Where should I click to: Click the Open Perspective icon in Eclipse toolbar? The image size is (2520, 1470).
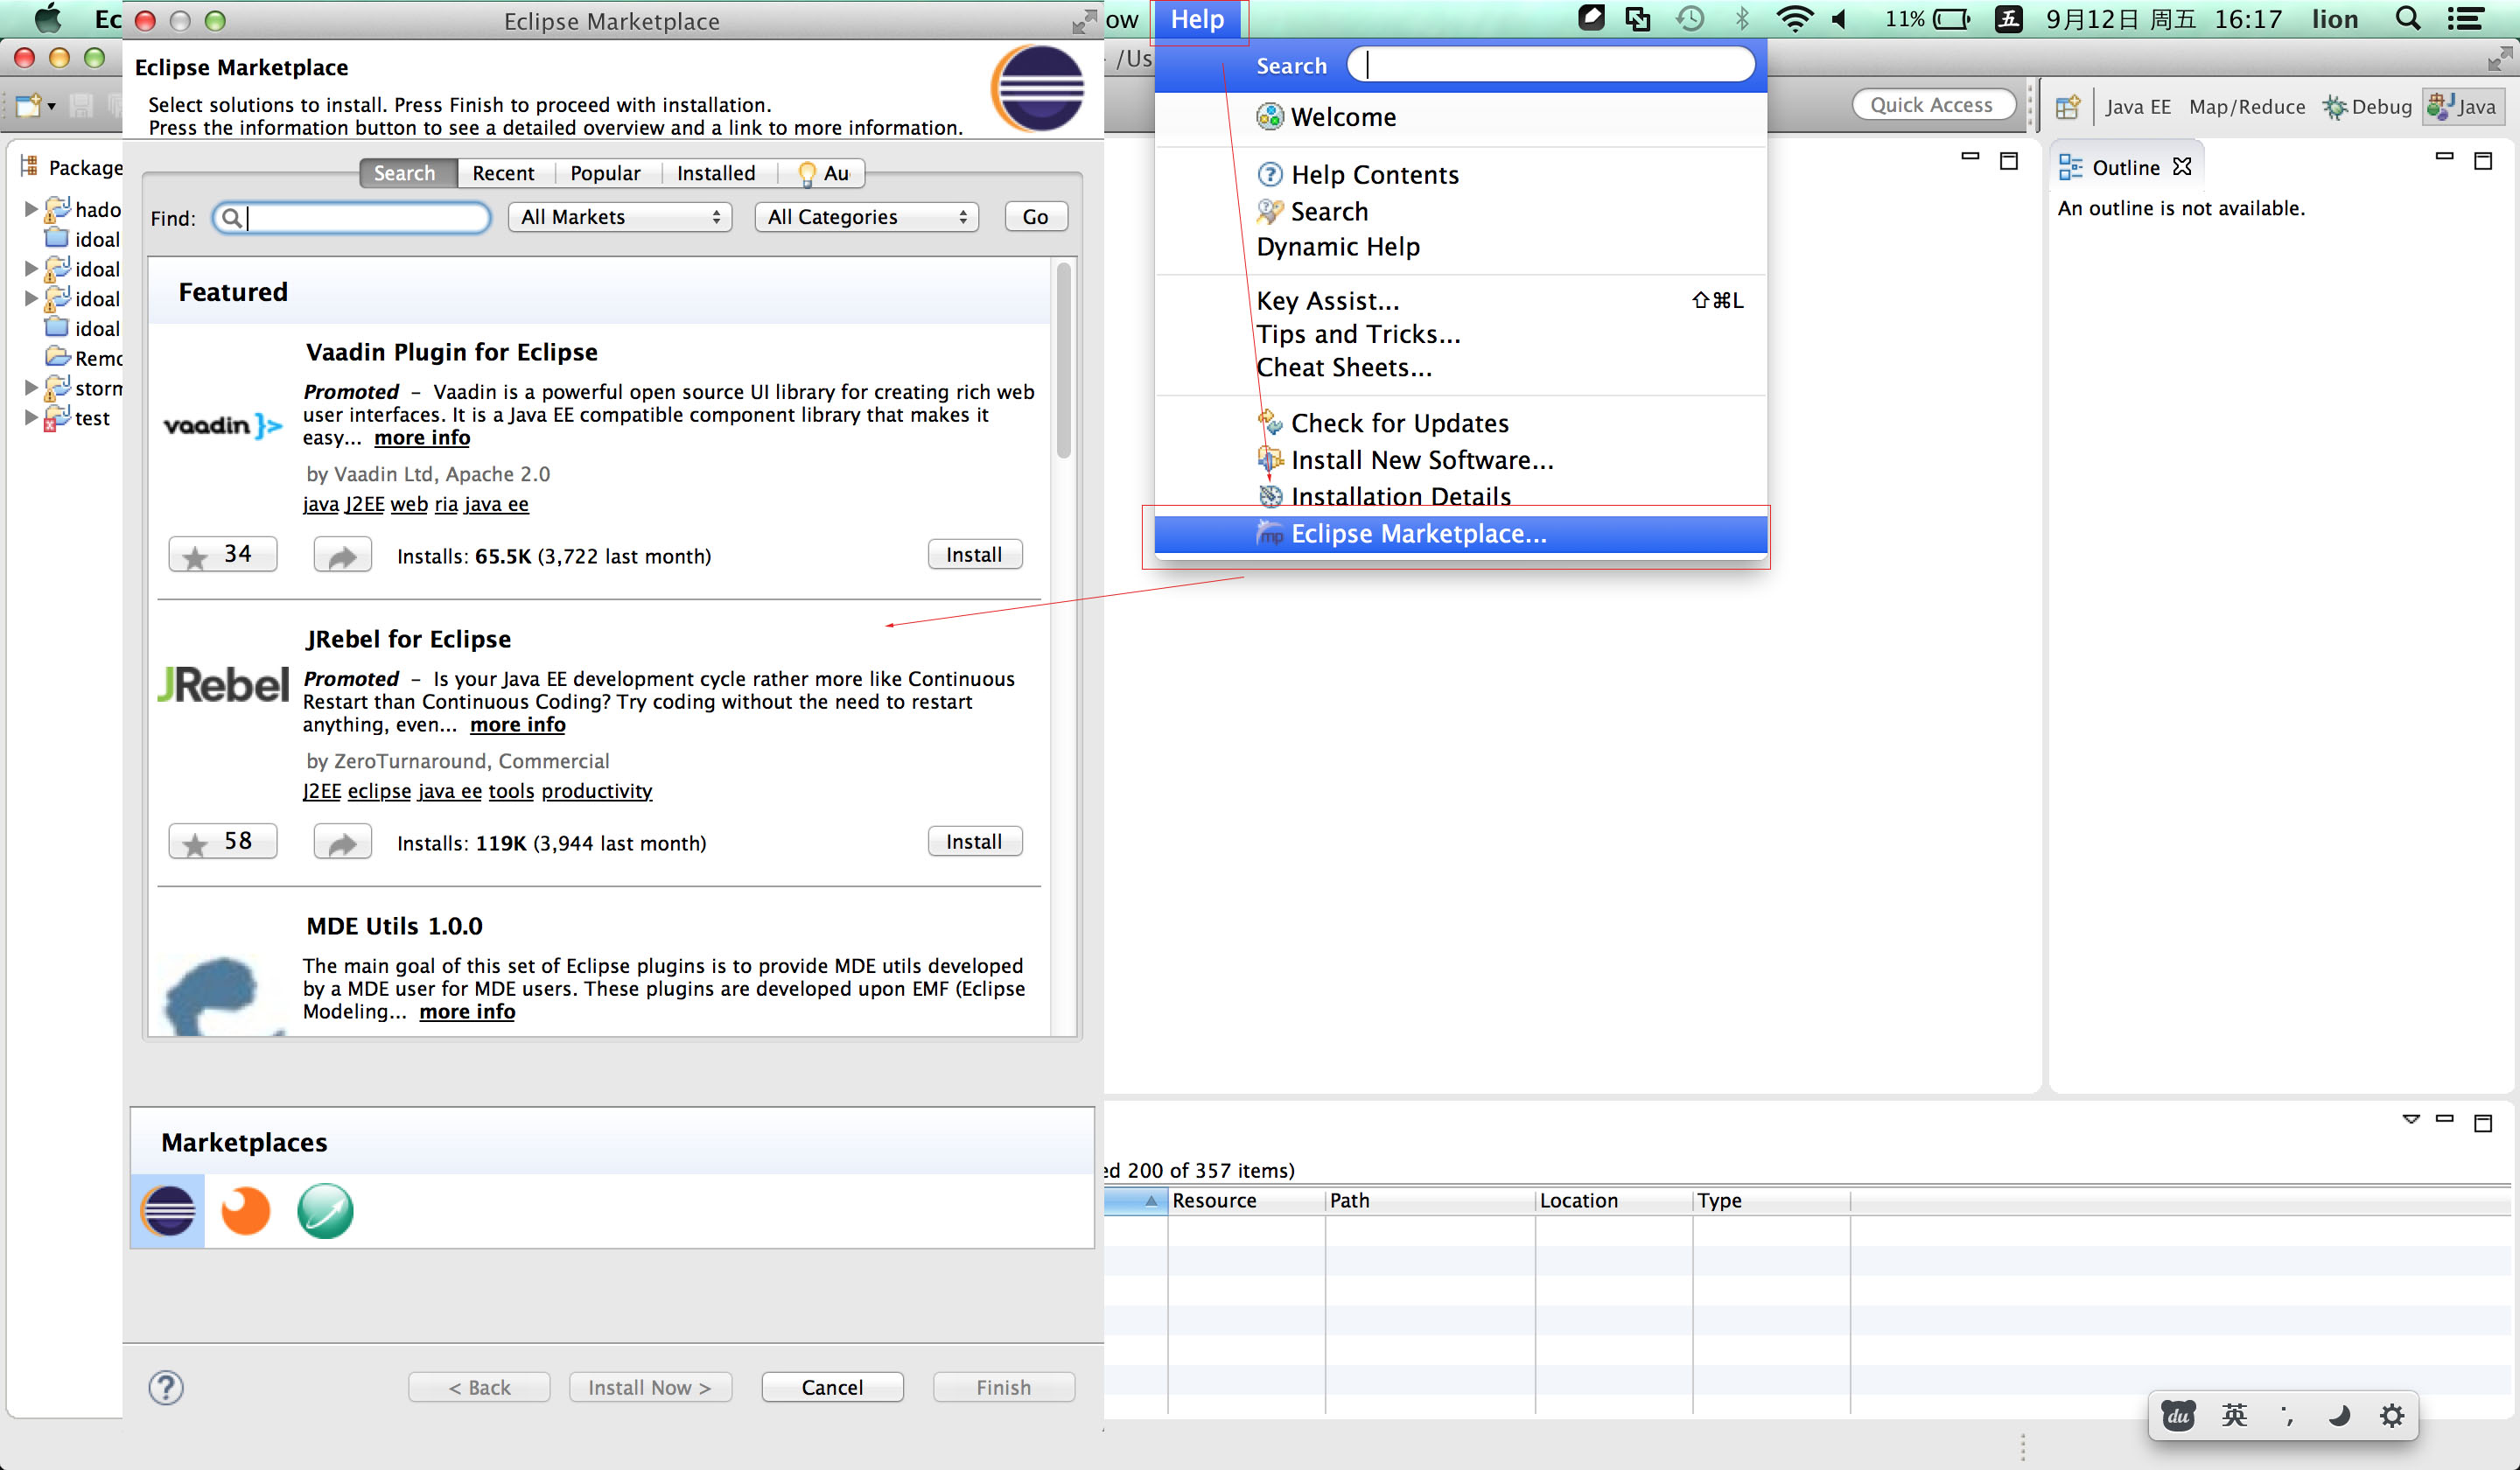tap(2067, 106)
